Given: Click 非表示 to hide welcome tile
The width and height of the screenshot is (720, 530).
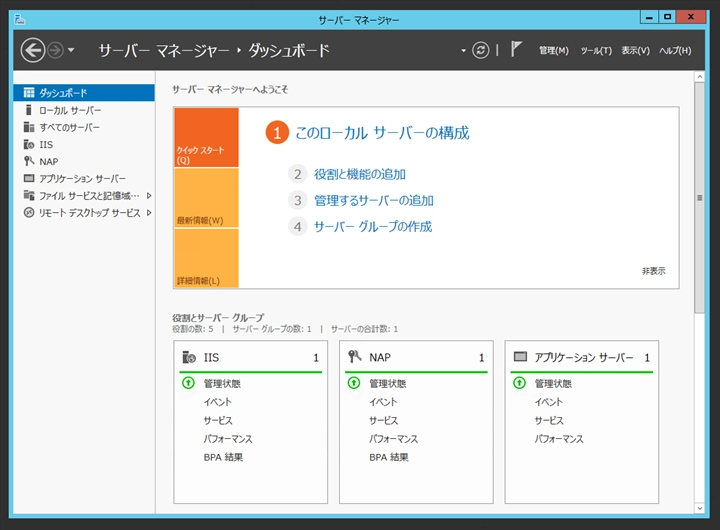Looking at the screenshot, I should 653,271.
